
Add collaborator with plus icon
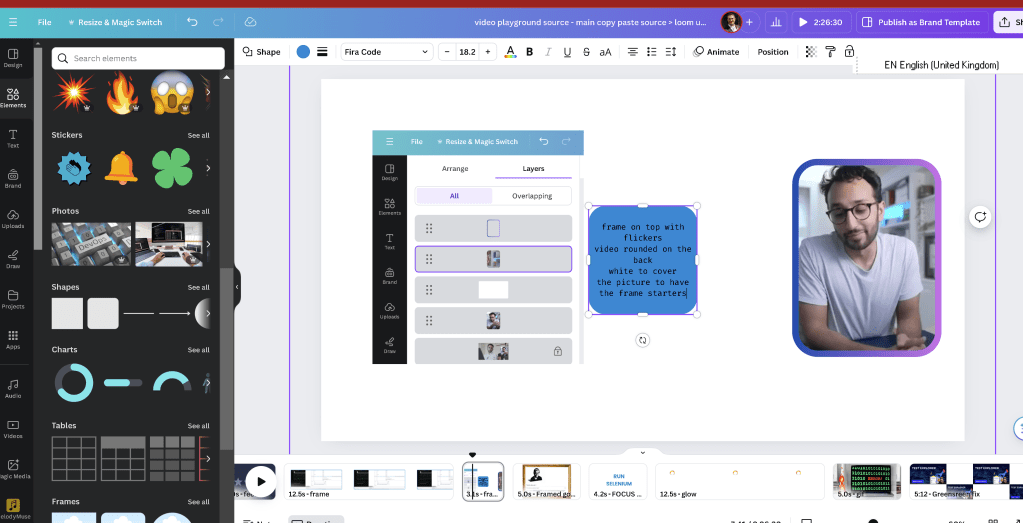pos(749,22)
